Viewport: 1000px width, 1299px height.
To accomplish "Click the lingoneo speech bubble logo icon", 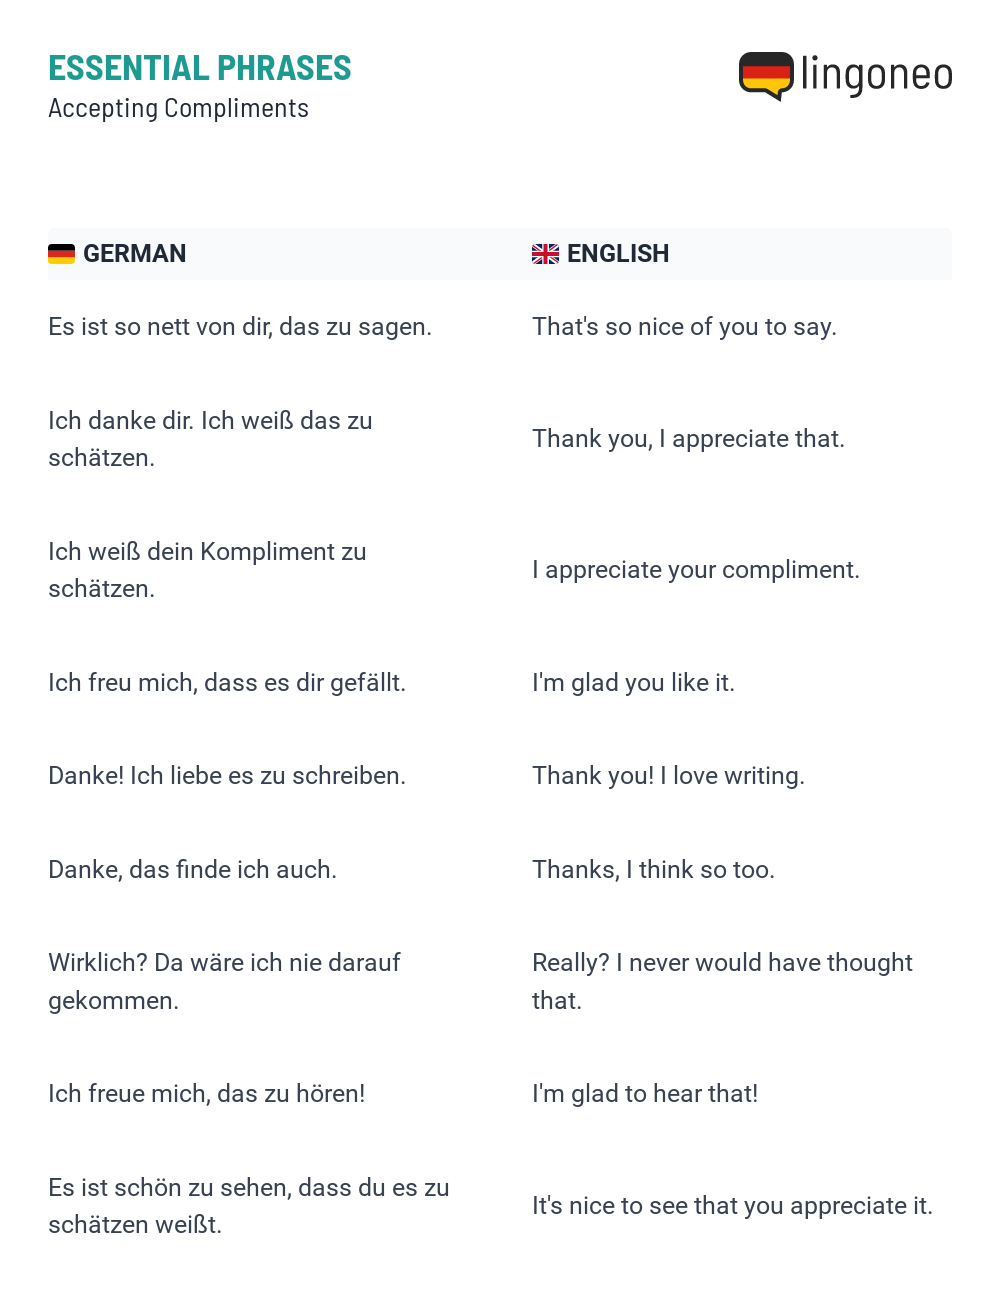I will [766, 76].
